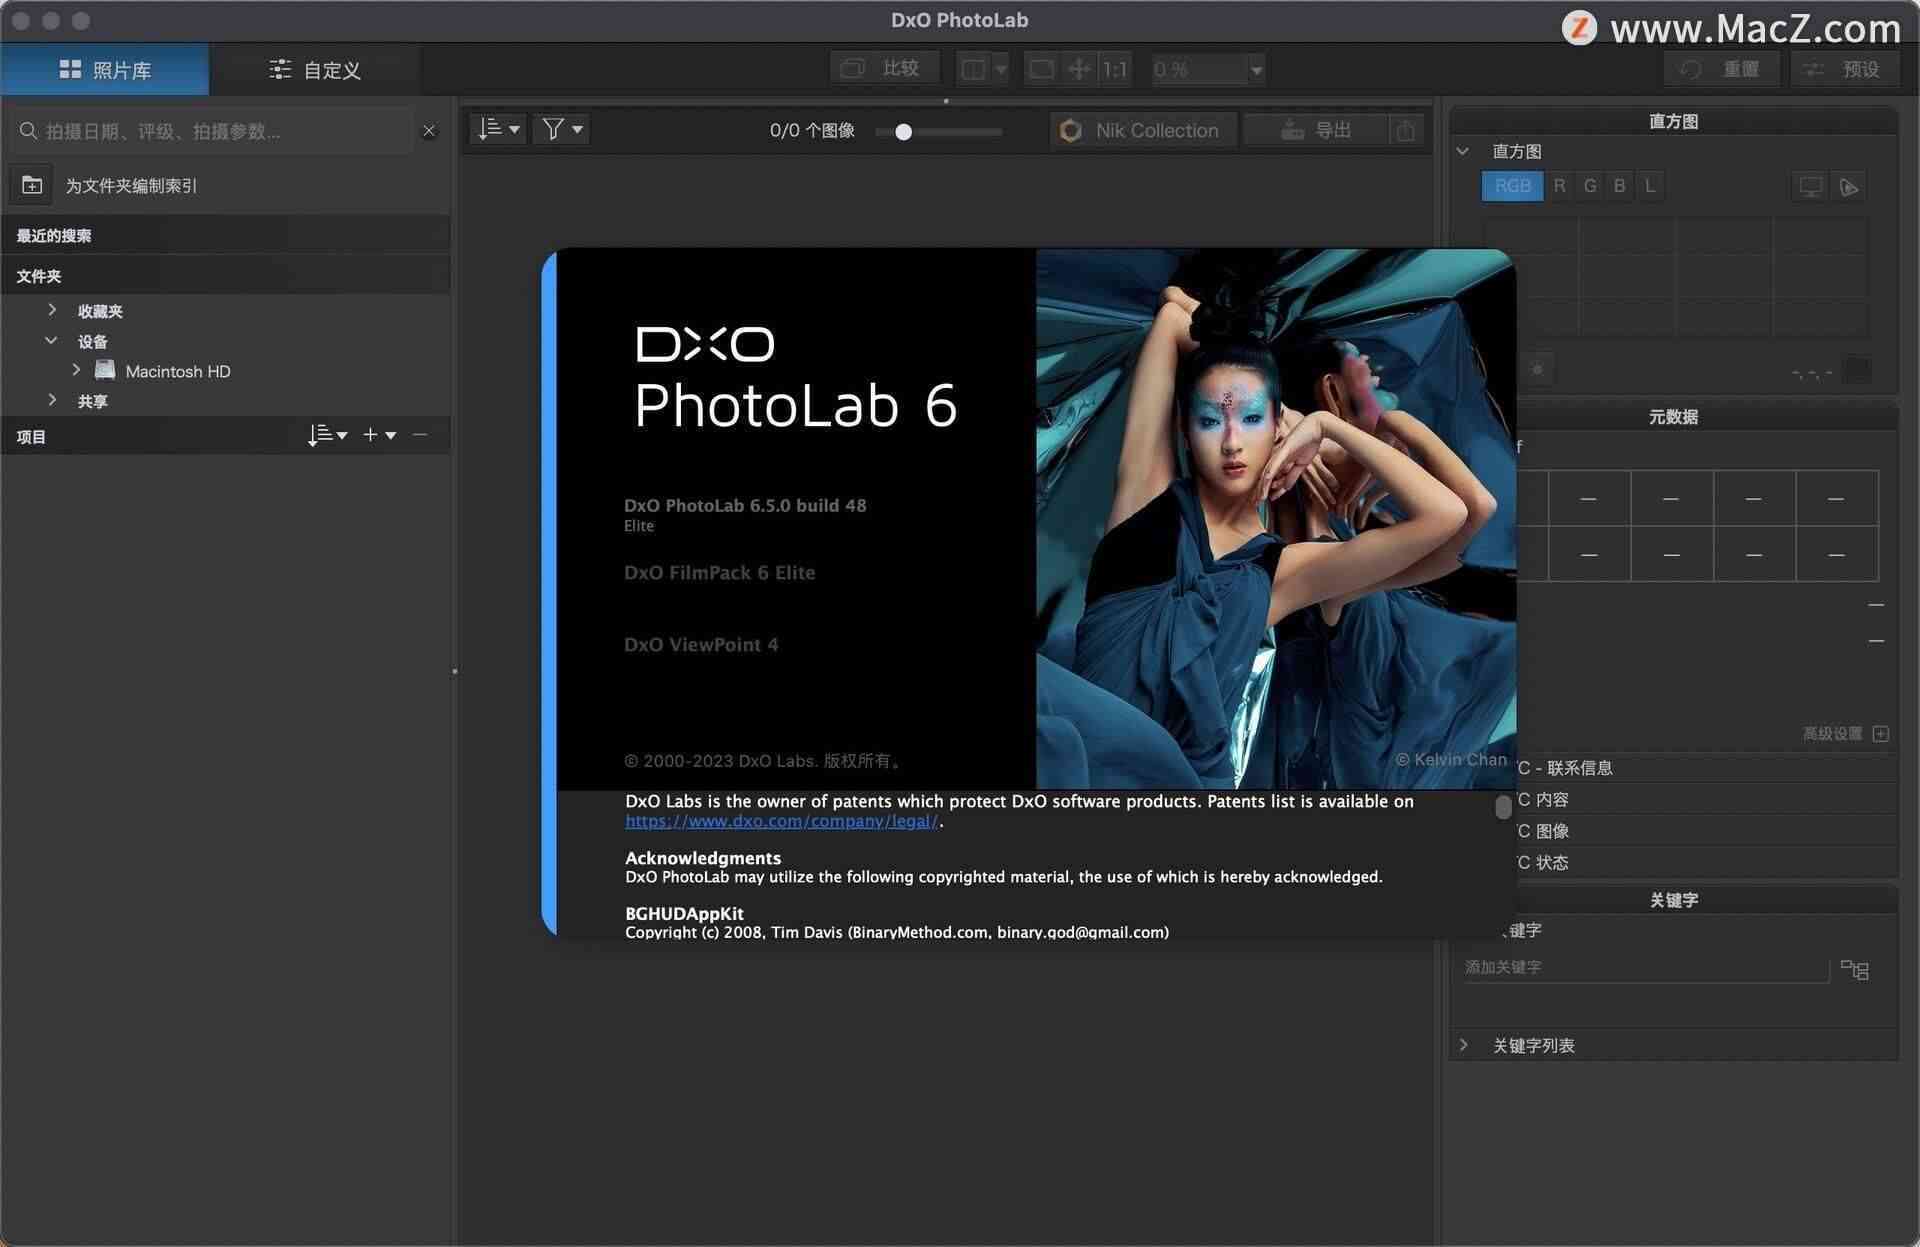This screenshot has height=1247, width=1920.
Task: Click the DxO ViewPoint 4 text
Action: (x=701, y=645)
